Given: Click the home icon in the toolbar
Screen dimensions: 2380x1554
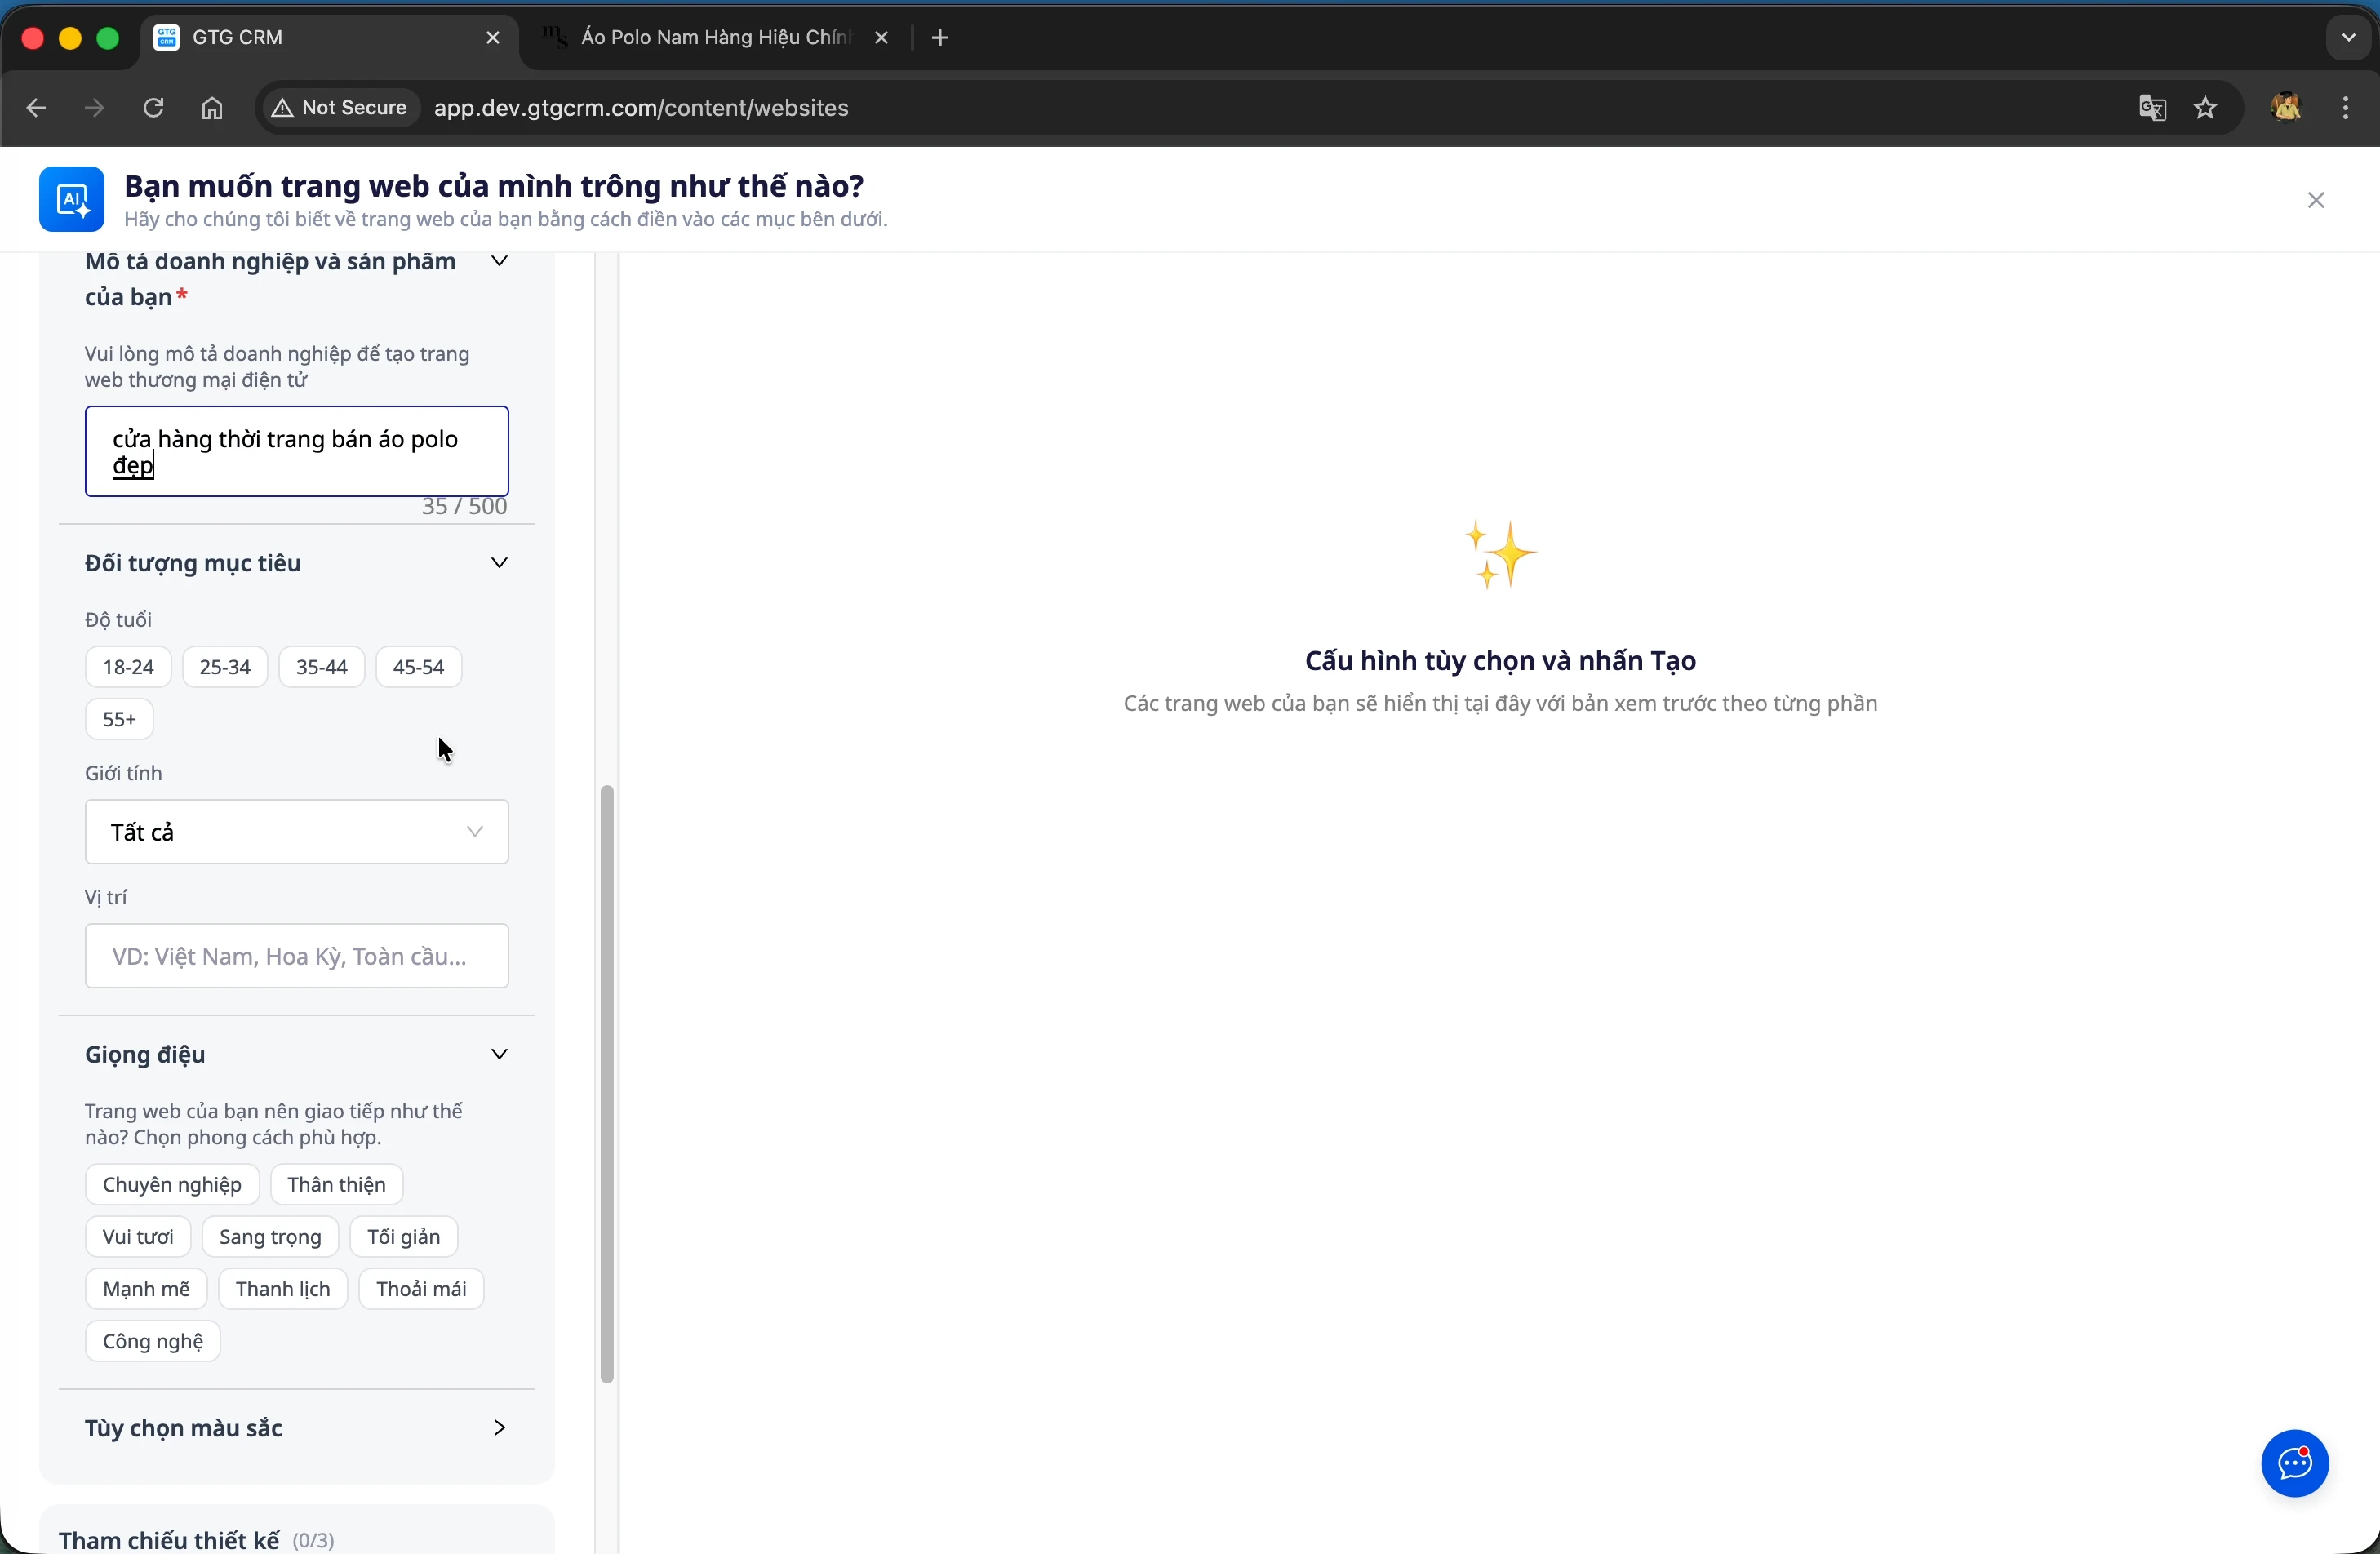Looking at the screenshot, I should [211, 108].
